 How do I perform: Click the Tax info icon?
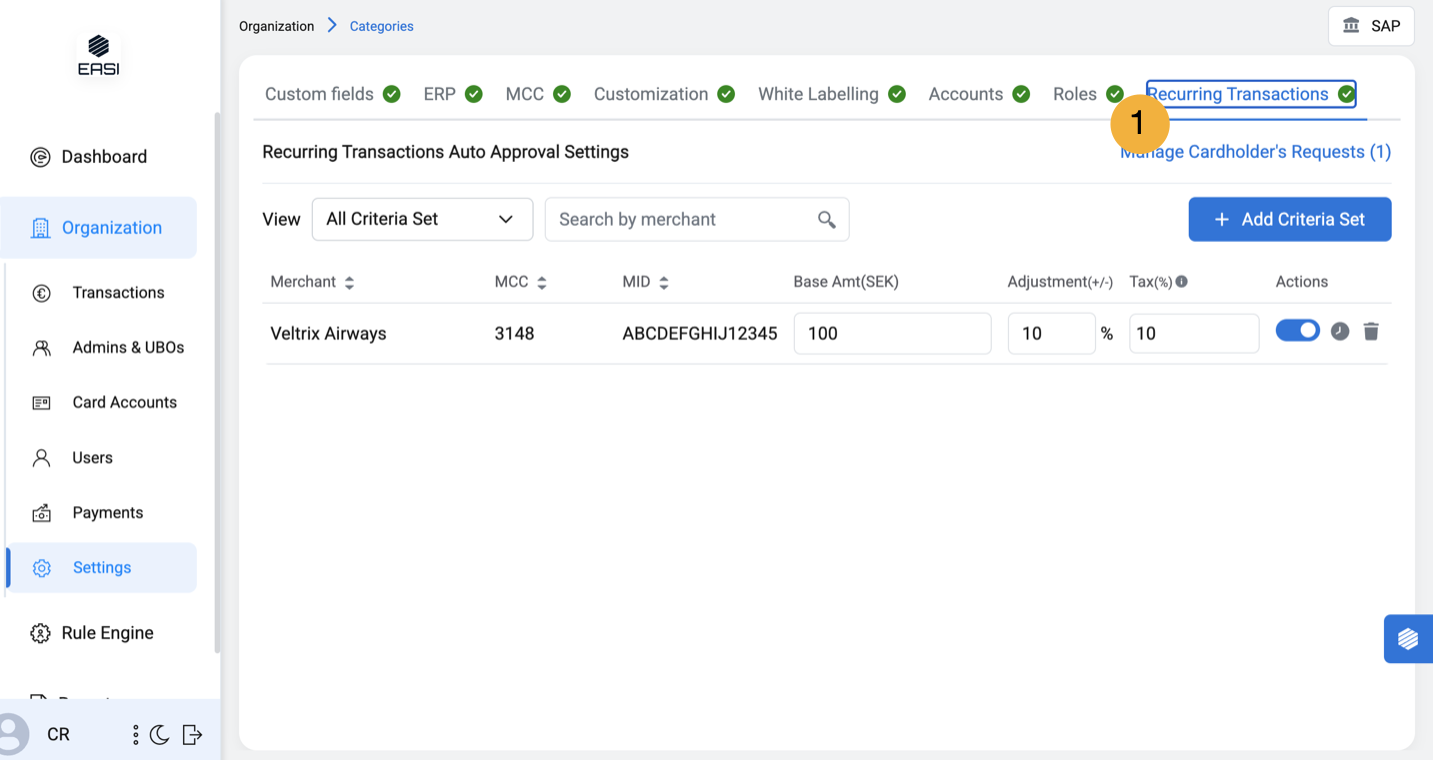click(x=1182, y=282)
